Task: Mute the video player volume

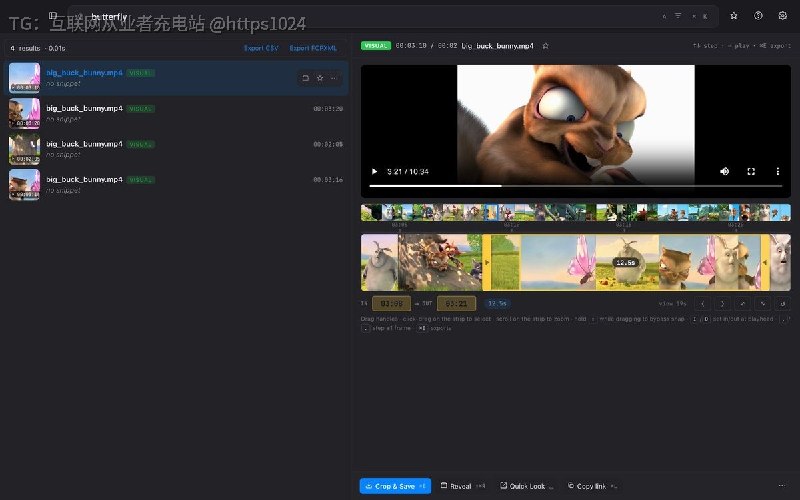Action: 724,171
